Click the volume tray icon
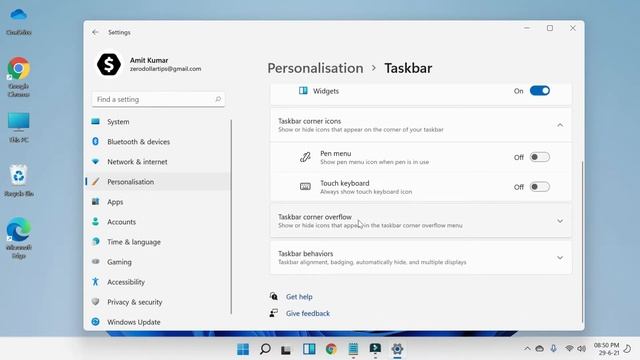Viewport: 640px width, 360px height. tap(581, 349)
